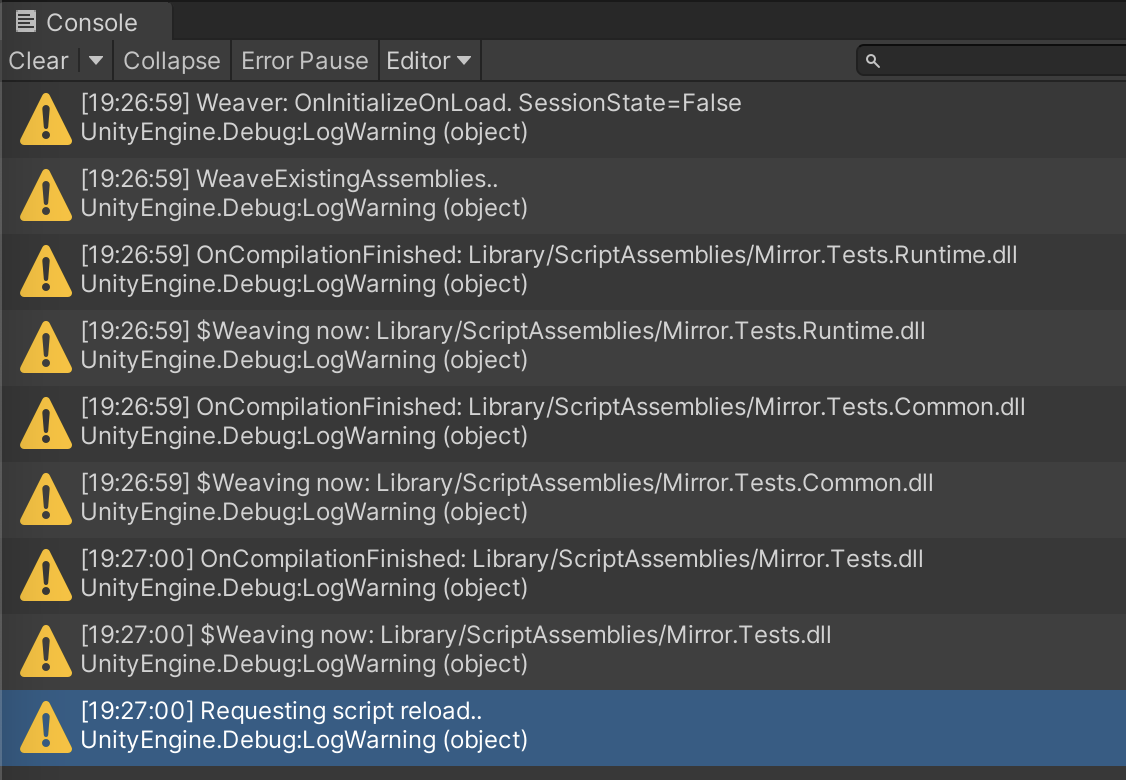Click warning icon beside Weaving Mirror.Tests.dll

point(44,649)
